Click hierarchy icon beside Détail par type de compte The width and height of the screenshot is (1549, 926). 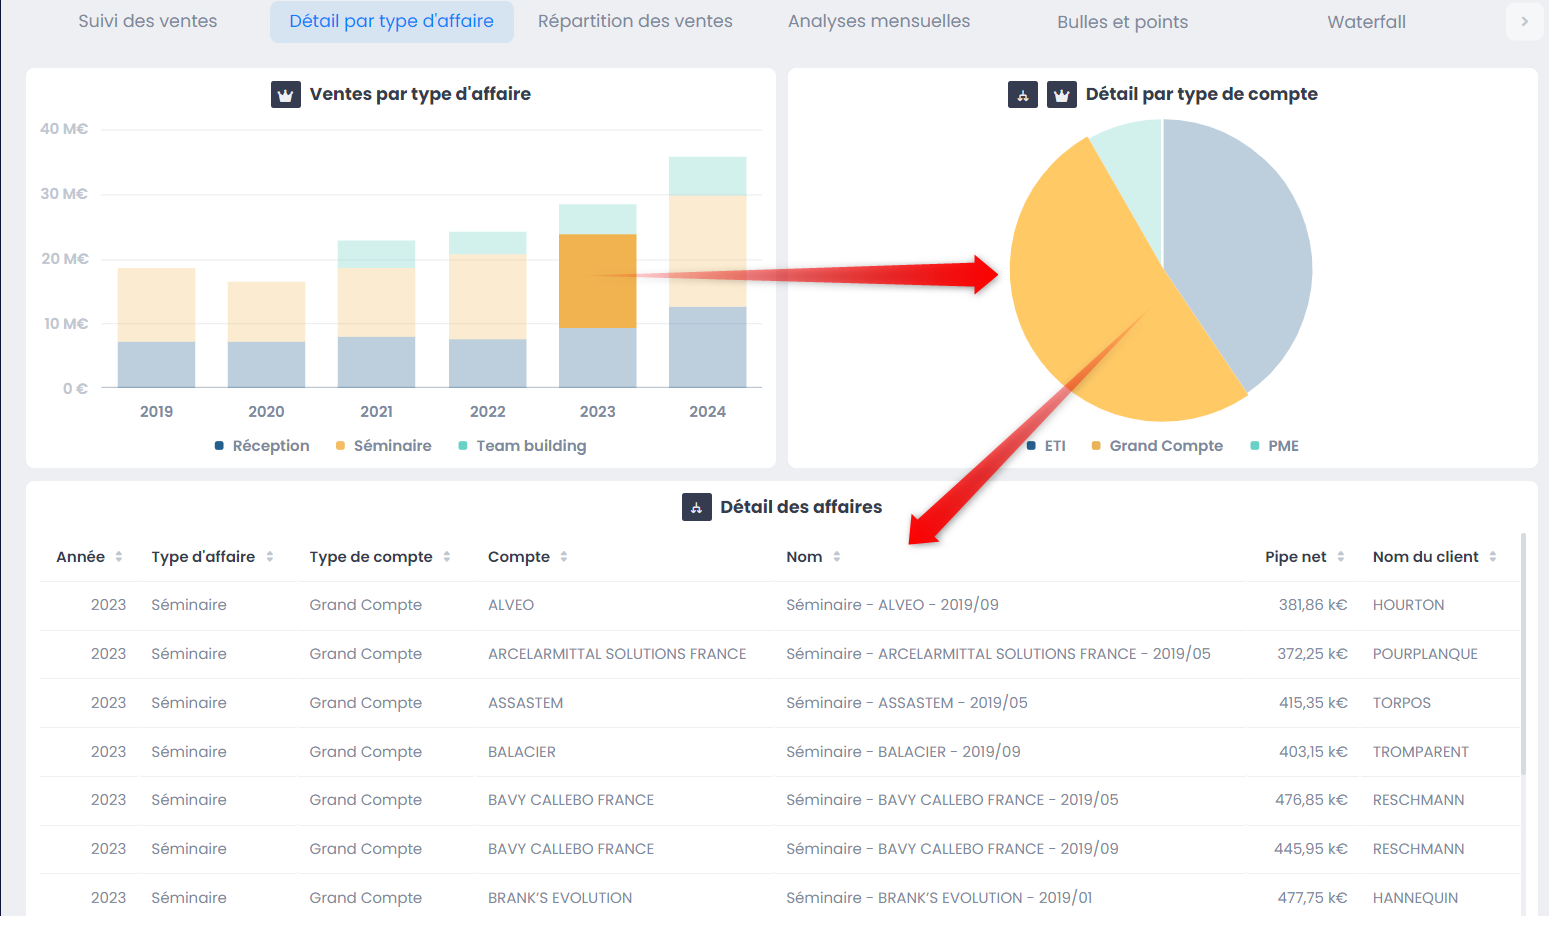pos(1022,95)
